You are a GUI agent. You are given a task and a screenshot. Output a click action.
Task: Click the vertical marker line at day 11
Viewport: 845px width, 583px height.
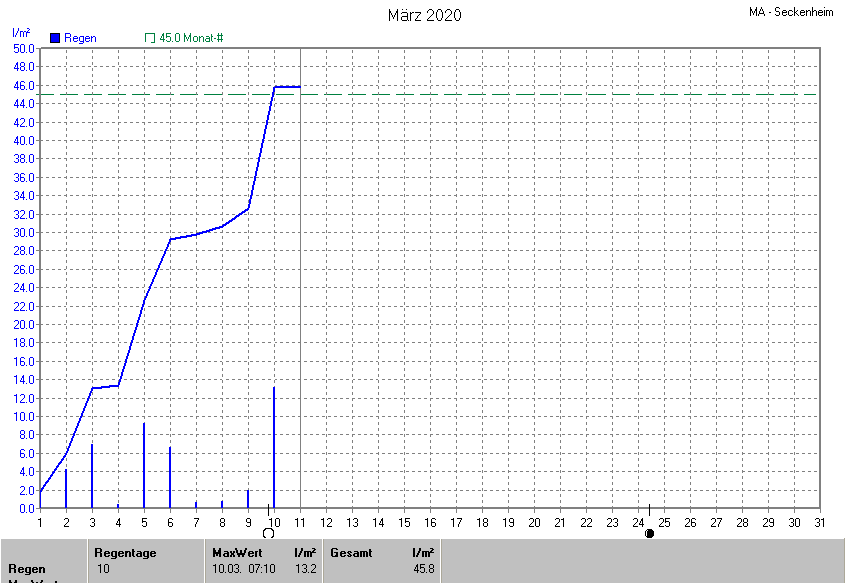301,300
